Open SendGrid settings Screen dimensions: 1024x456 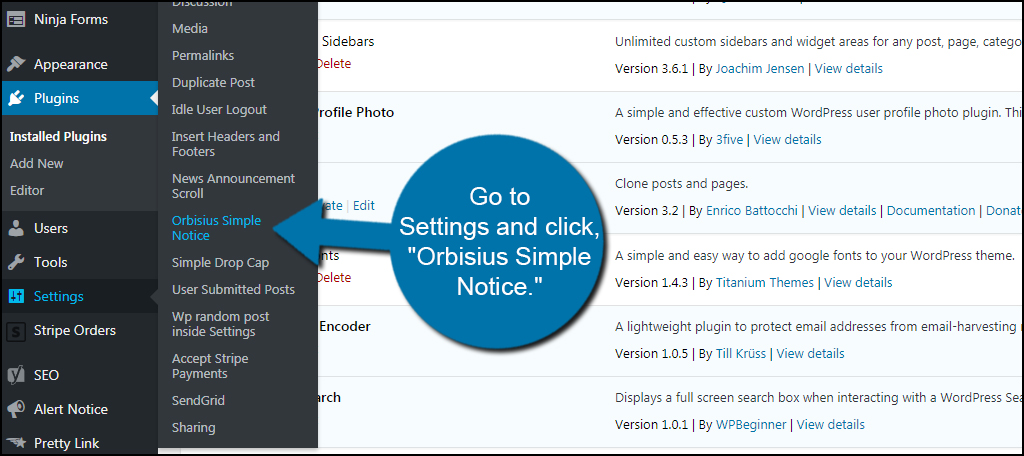[x=199, y=400]
